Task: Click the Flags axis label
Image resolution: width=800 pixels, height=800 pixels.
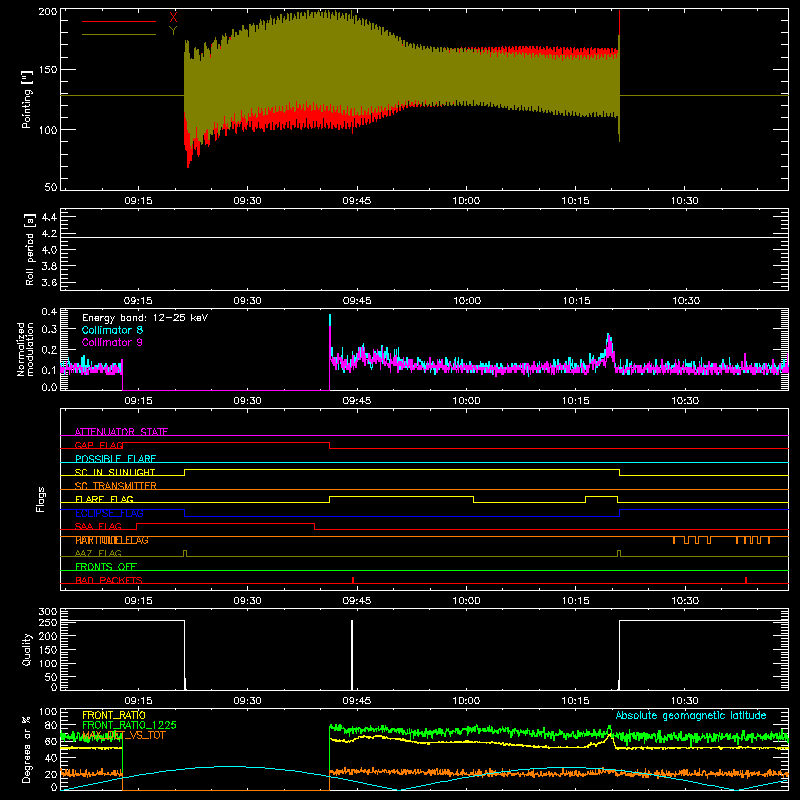Action: 41,499
